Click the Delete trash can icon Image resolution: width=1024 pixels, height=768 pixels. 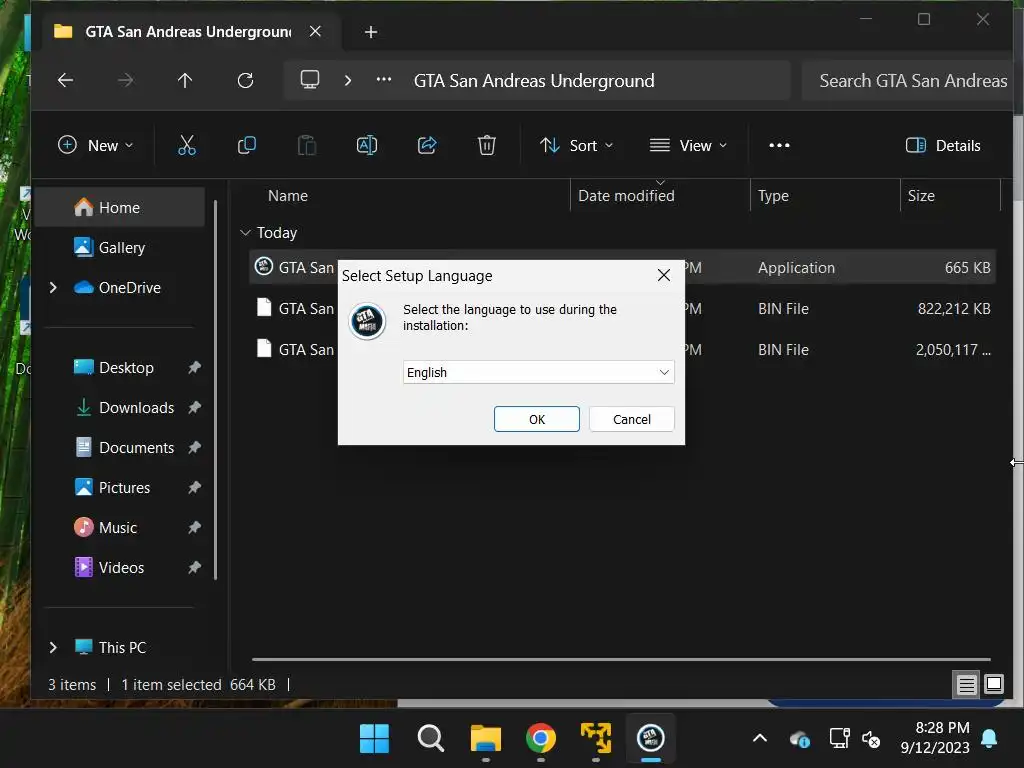487,145
